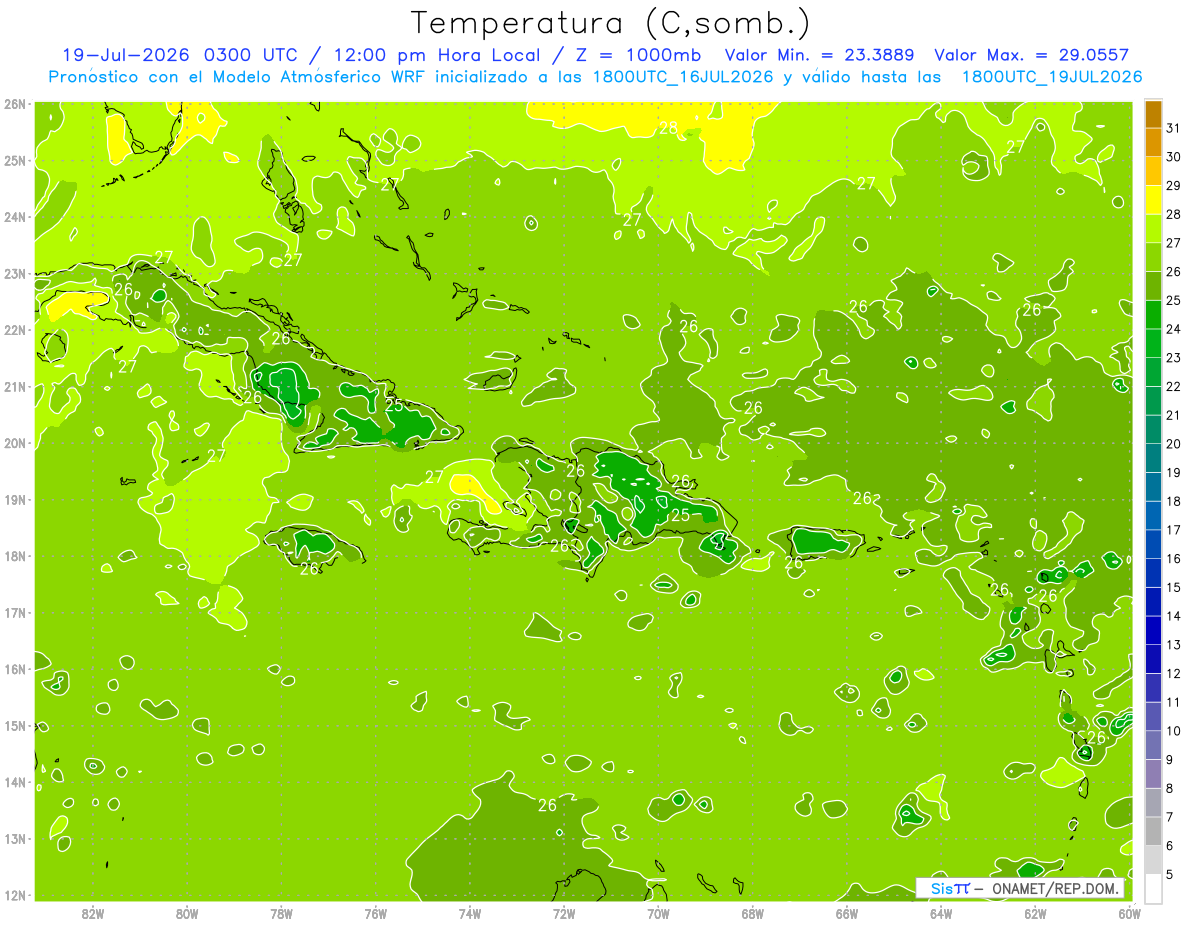
Task: Click the legend color band between 25 and 26
Action: pos(1153,286)
